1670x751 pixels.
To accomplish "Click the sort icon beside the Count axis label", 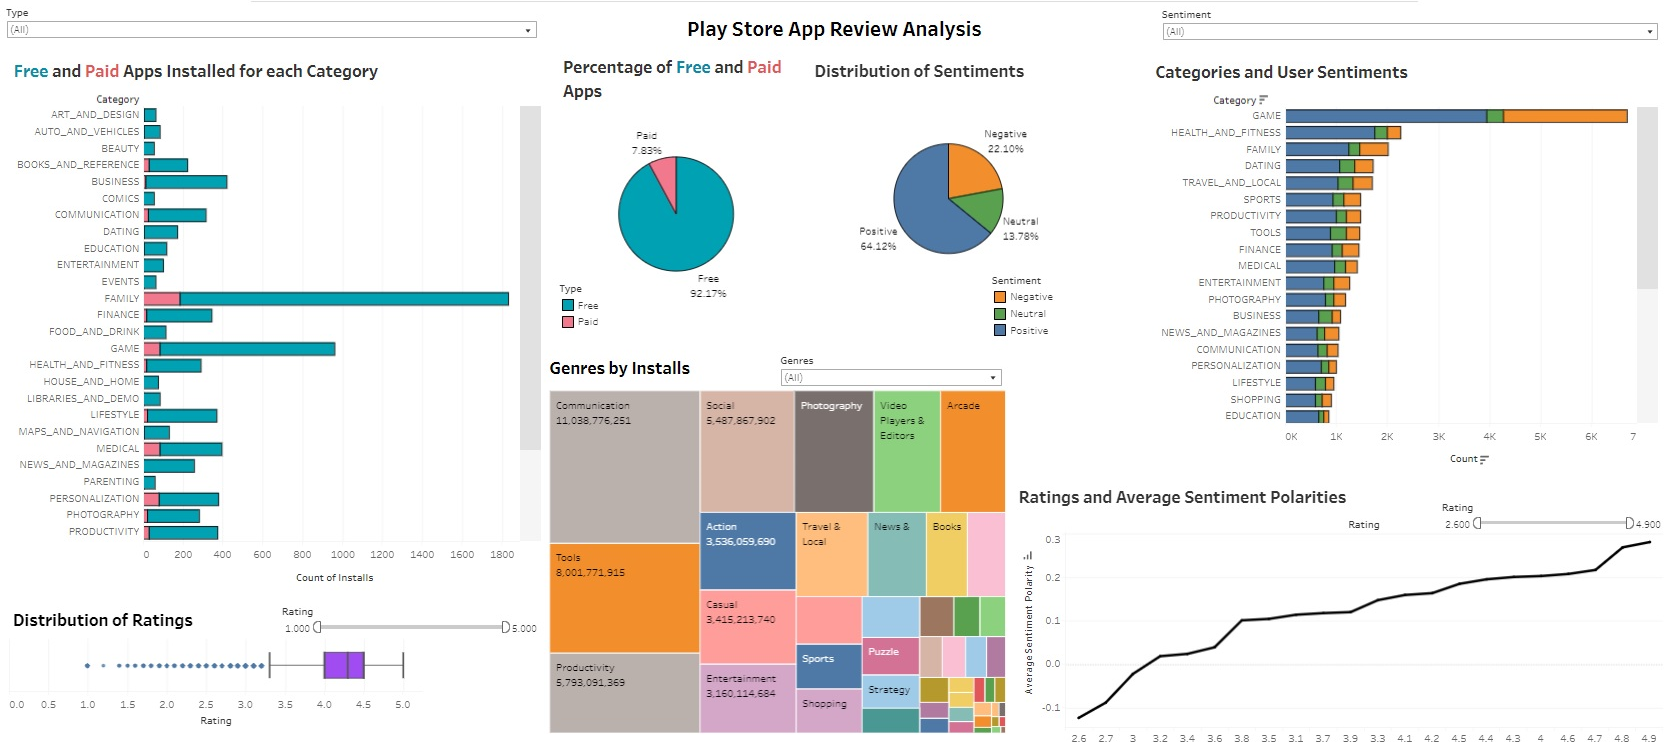I will coord(1484,459).
